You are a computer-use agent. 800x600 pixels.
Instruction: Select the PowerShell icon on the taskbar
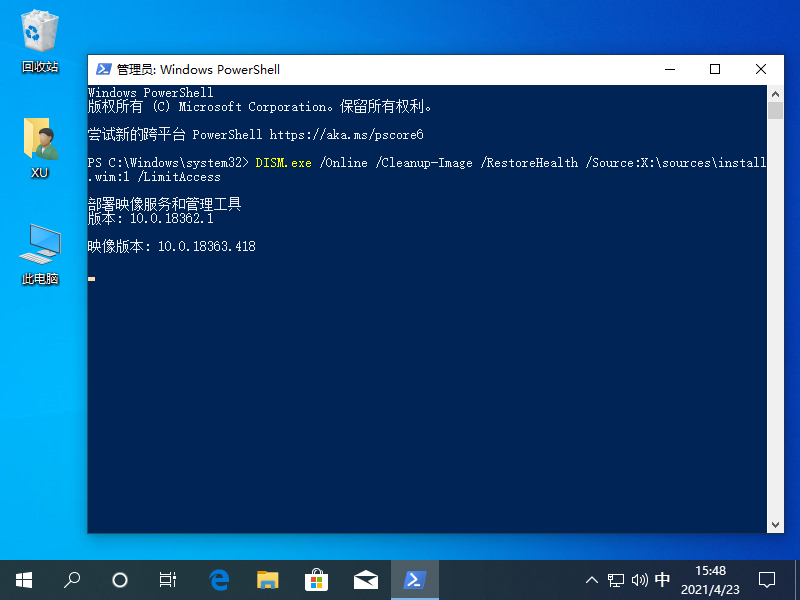(x=414, y=580)
